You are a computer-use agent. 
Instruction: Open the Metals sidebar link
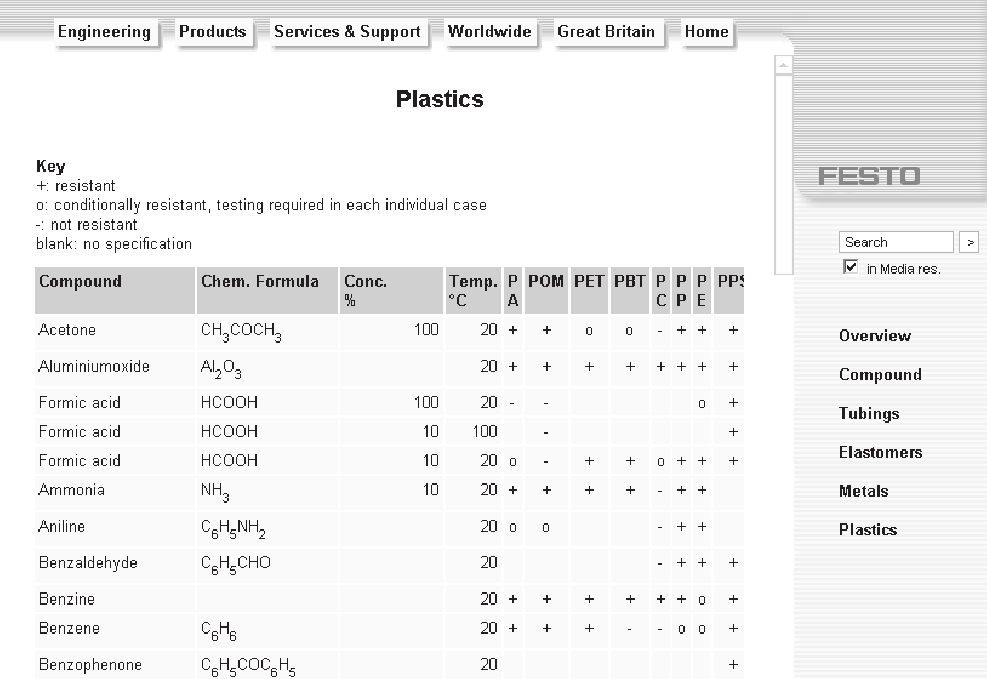click(x=864, y=491)
